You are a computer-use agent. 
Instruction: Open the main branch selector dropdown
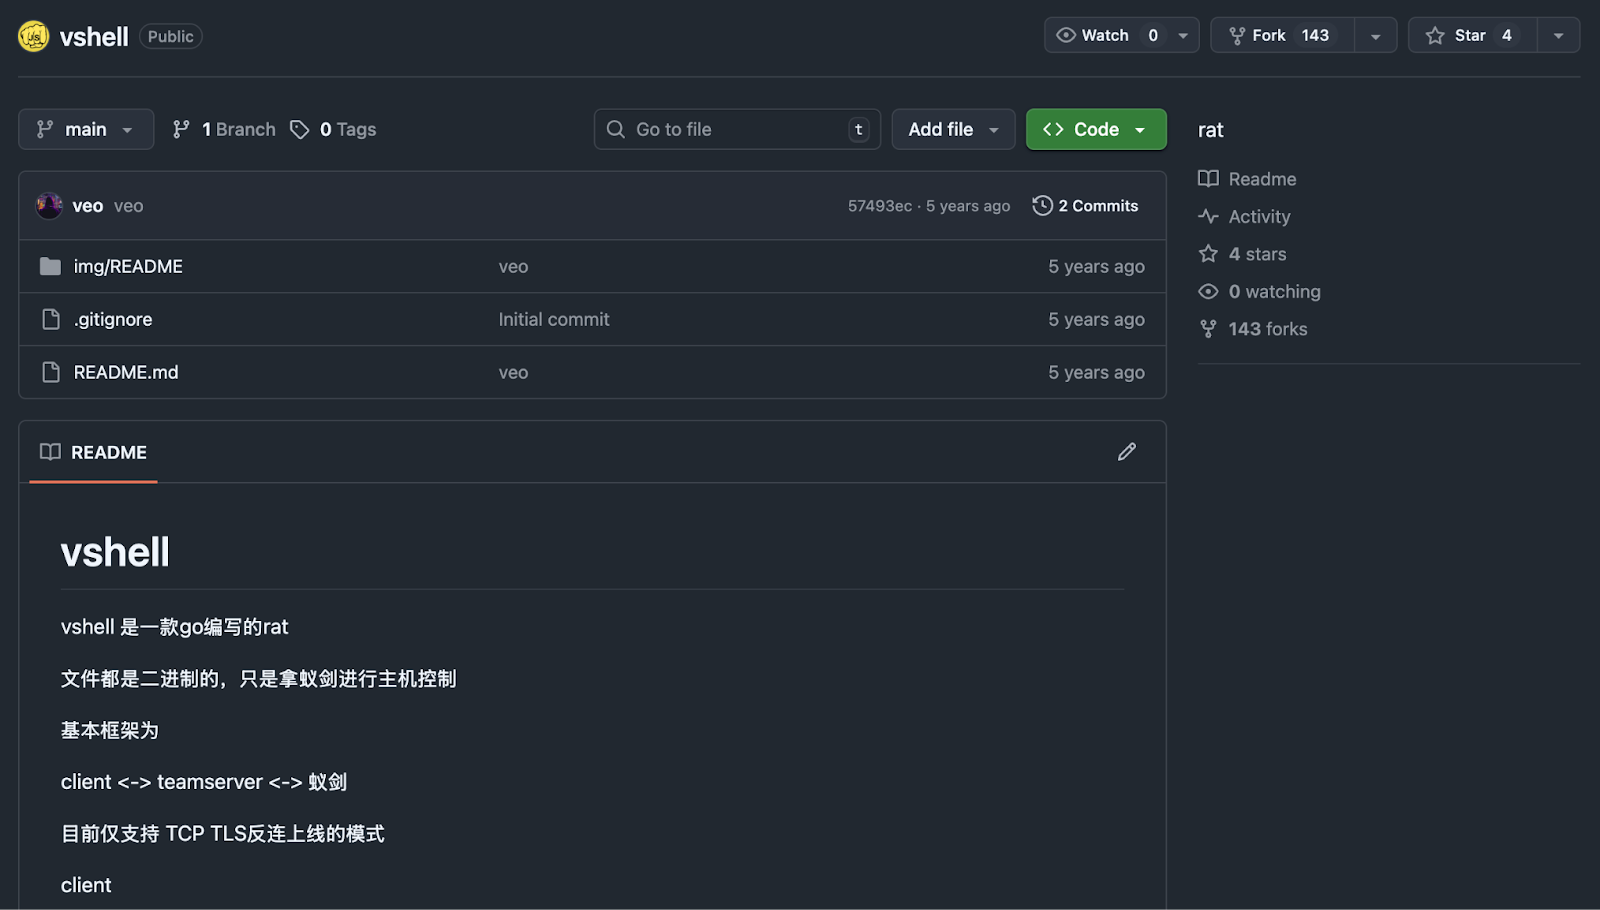86,130
